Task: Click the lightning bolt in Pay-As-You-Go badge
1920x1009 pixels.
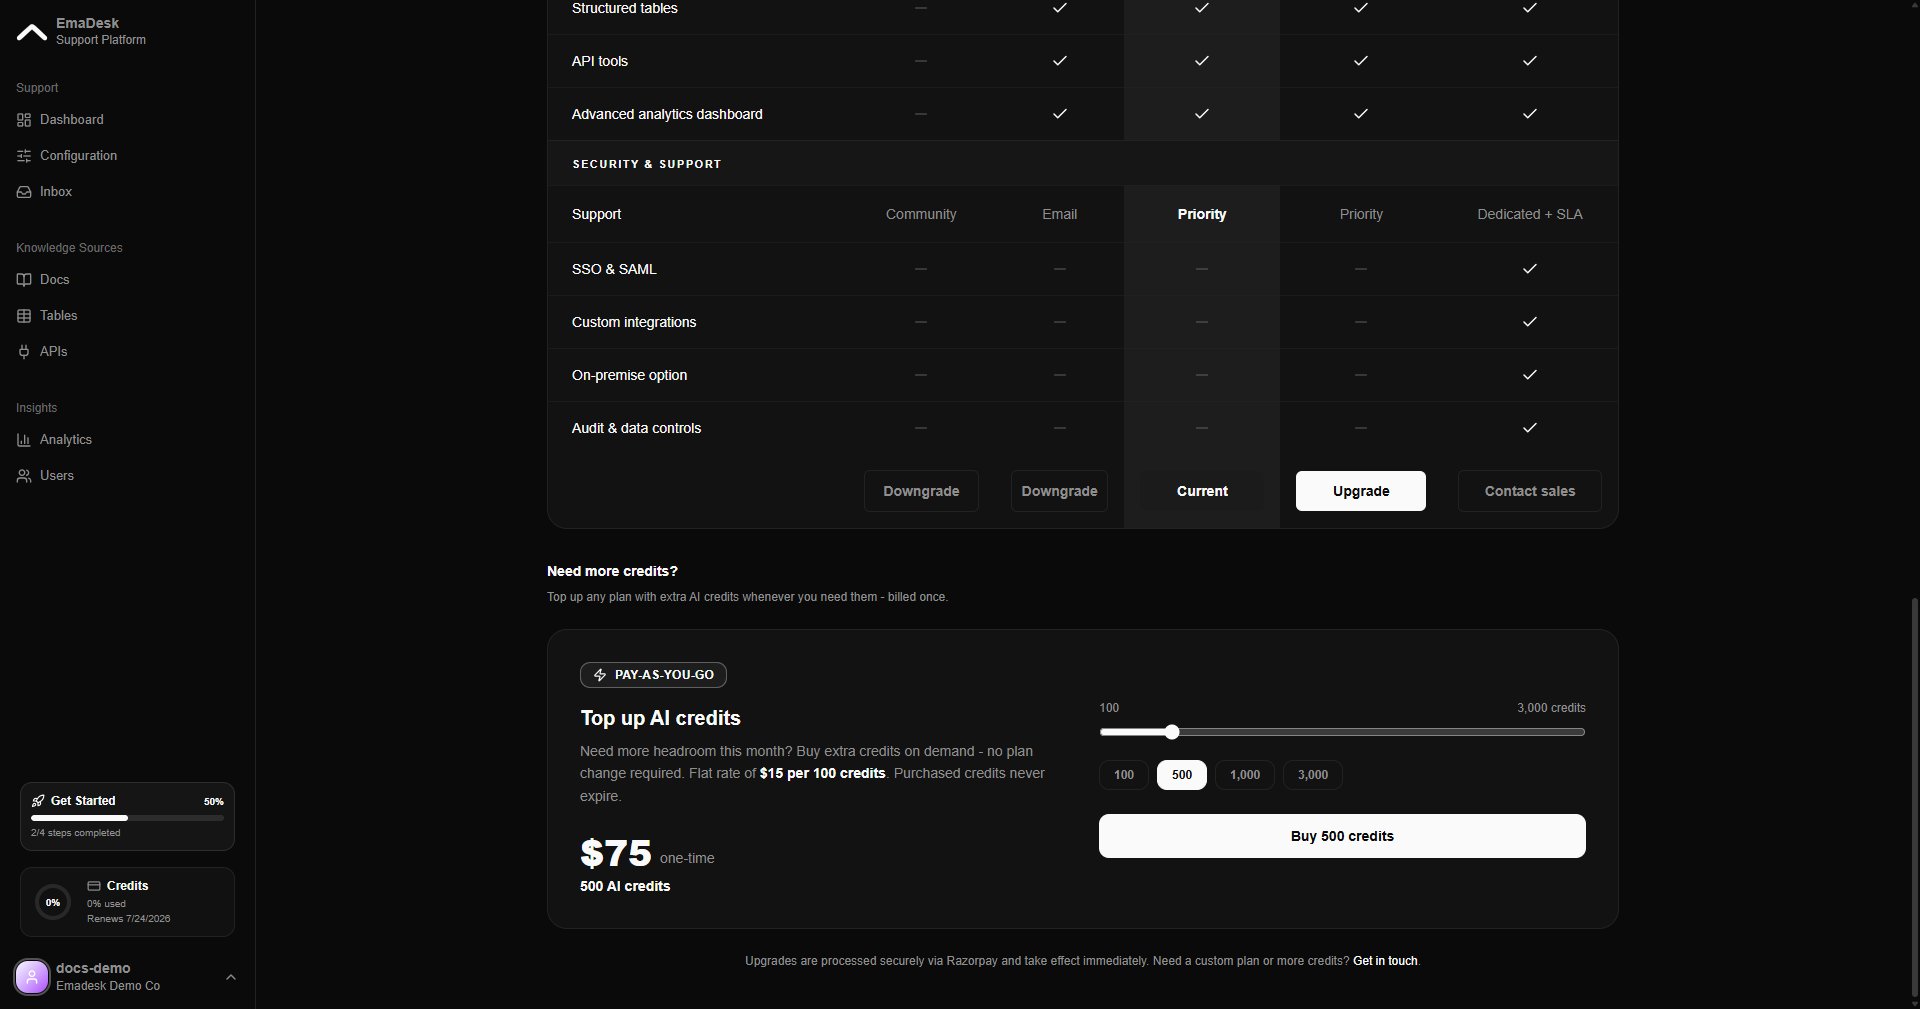Action: pos(600,675)
